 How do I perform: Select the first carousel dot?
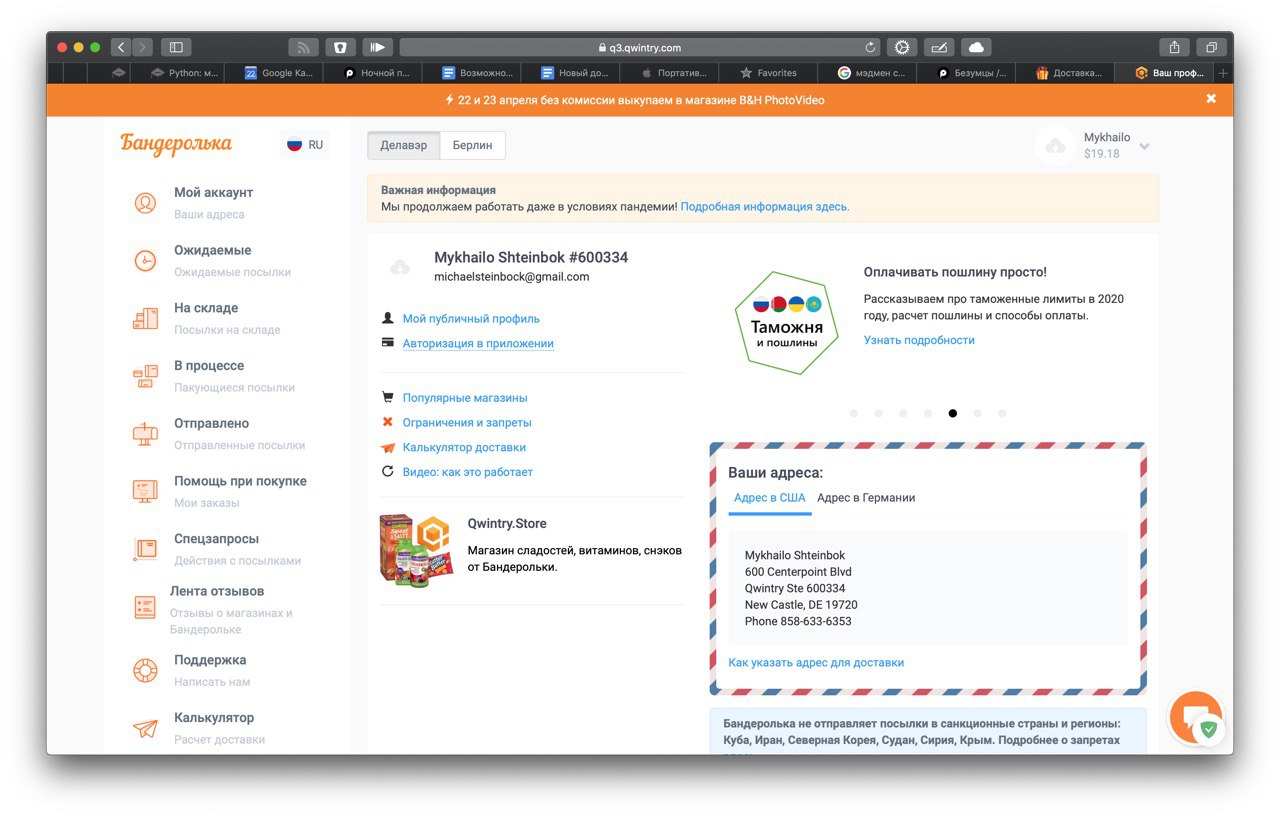[x=853, y=413]
